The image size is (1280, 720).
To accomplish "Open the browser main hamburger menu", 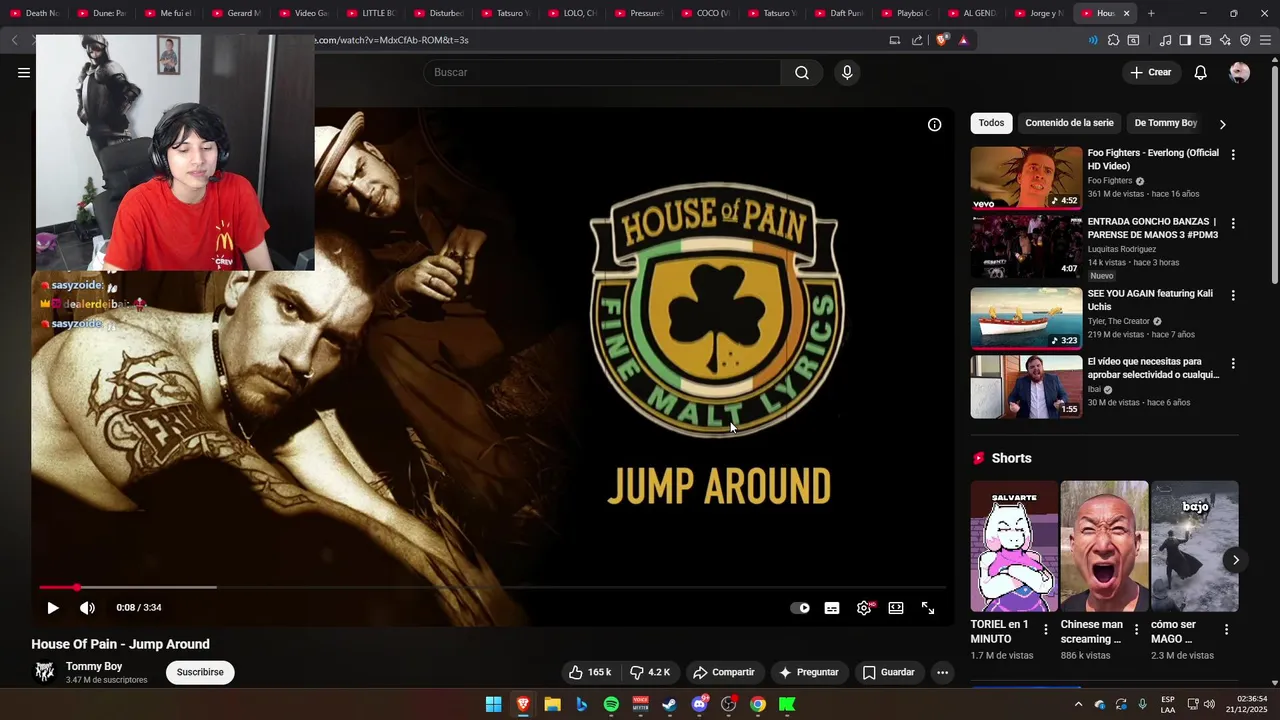I will (1265, 40).
